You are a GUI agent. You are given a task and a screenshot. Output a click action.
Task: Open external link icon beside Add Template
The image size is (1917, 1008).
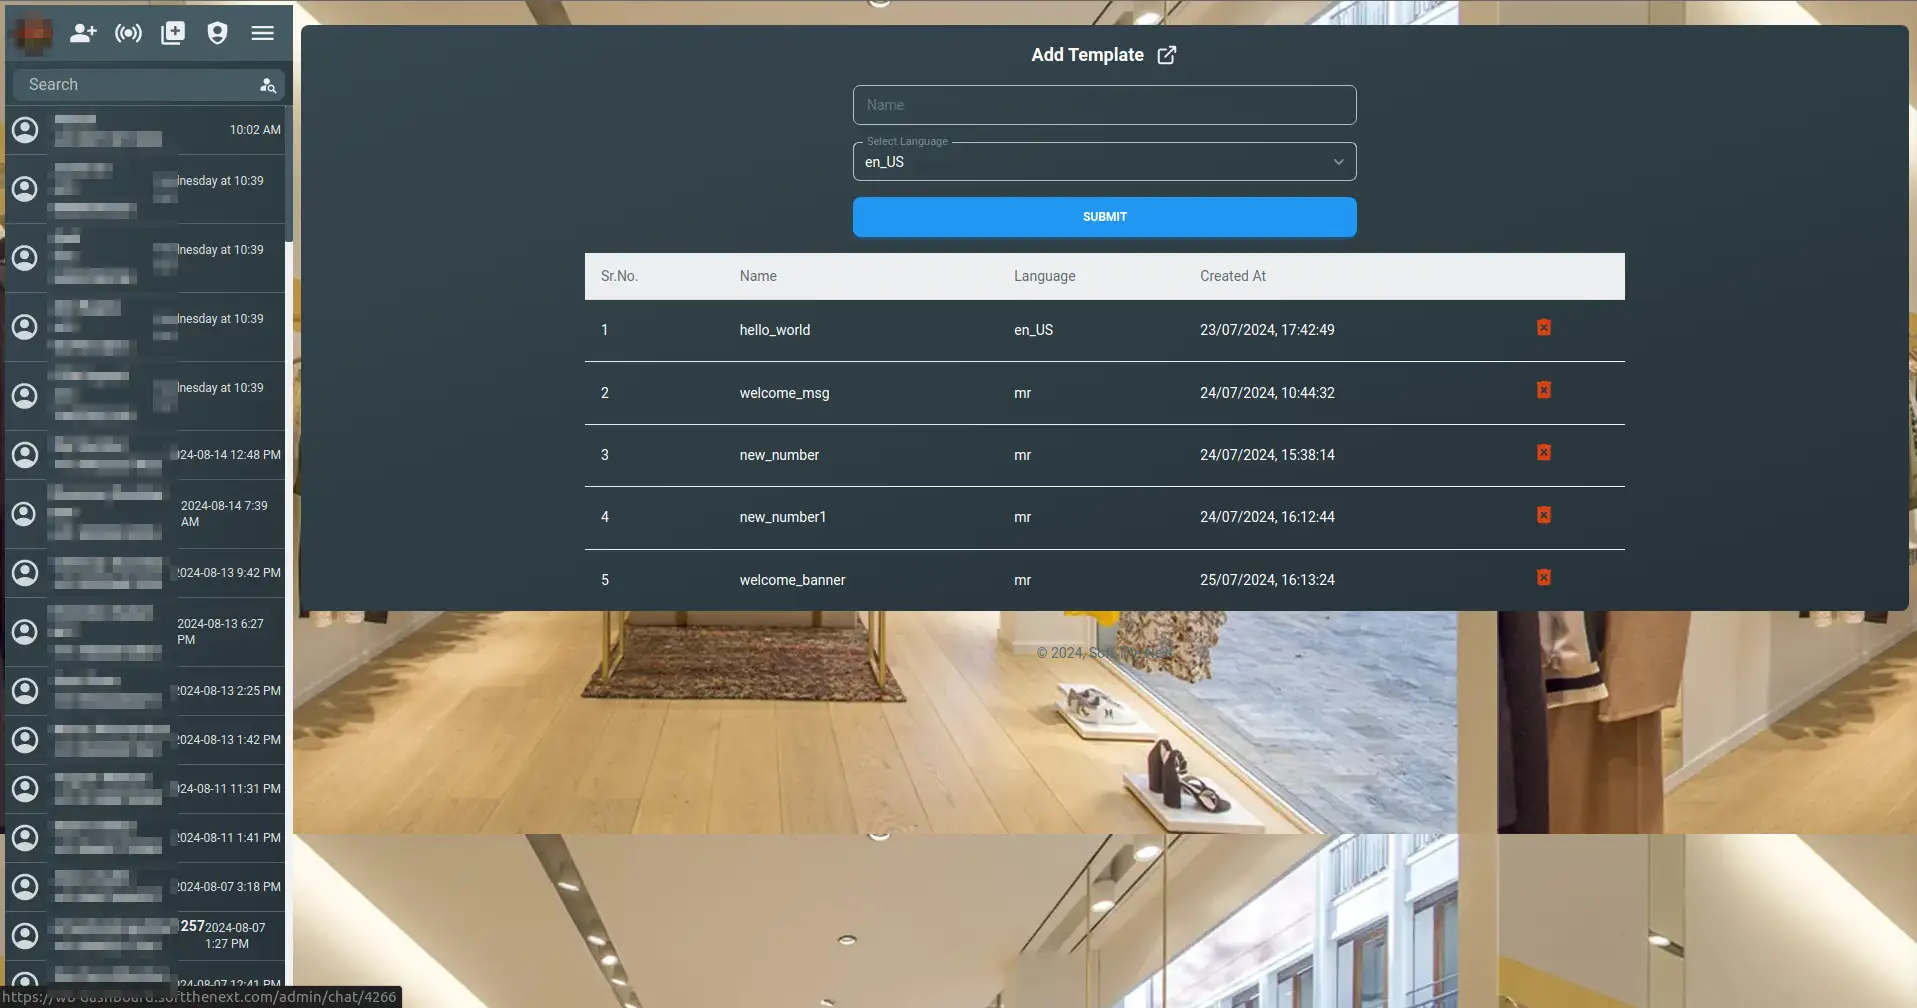1166,55
